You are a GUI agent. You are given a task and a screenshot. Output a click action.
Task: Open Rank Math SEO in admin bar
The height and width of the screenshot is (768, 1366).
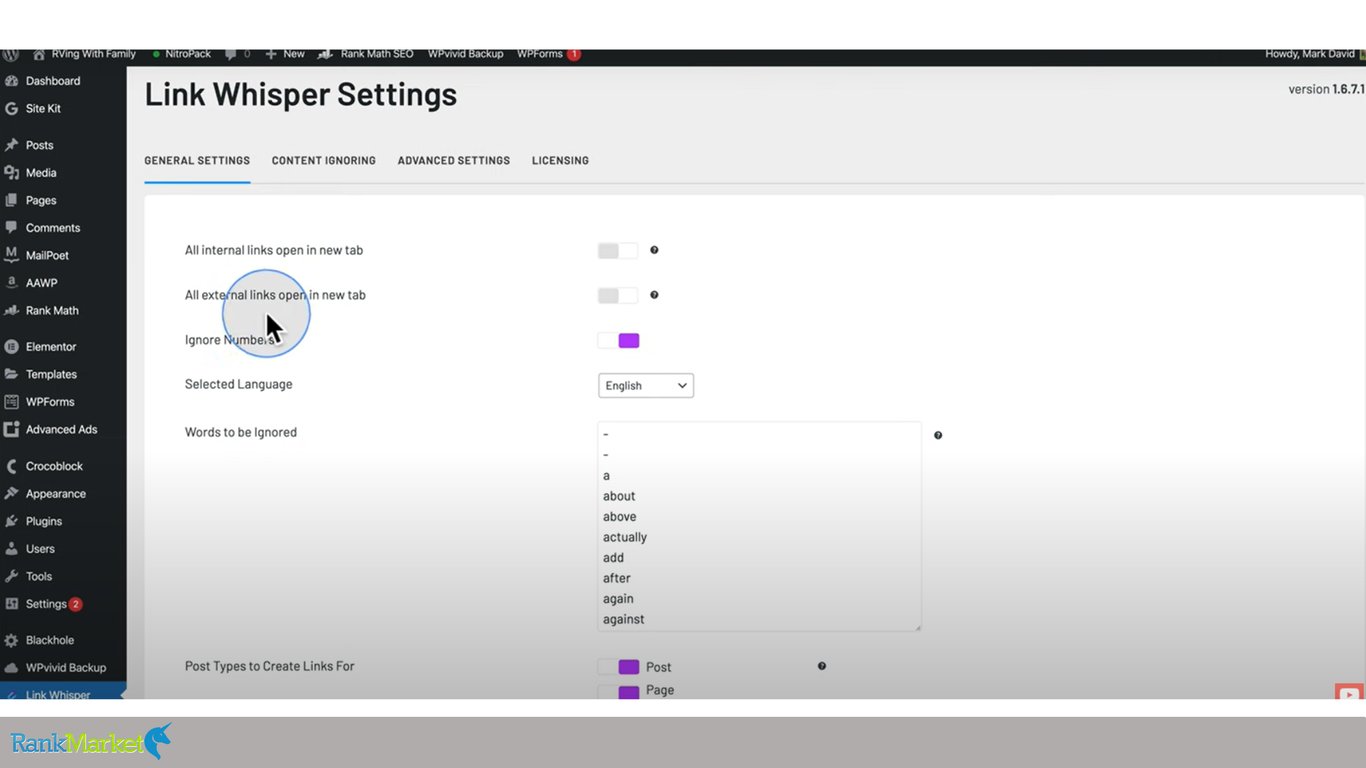(366, 54)
